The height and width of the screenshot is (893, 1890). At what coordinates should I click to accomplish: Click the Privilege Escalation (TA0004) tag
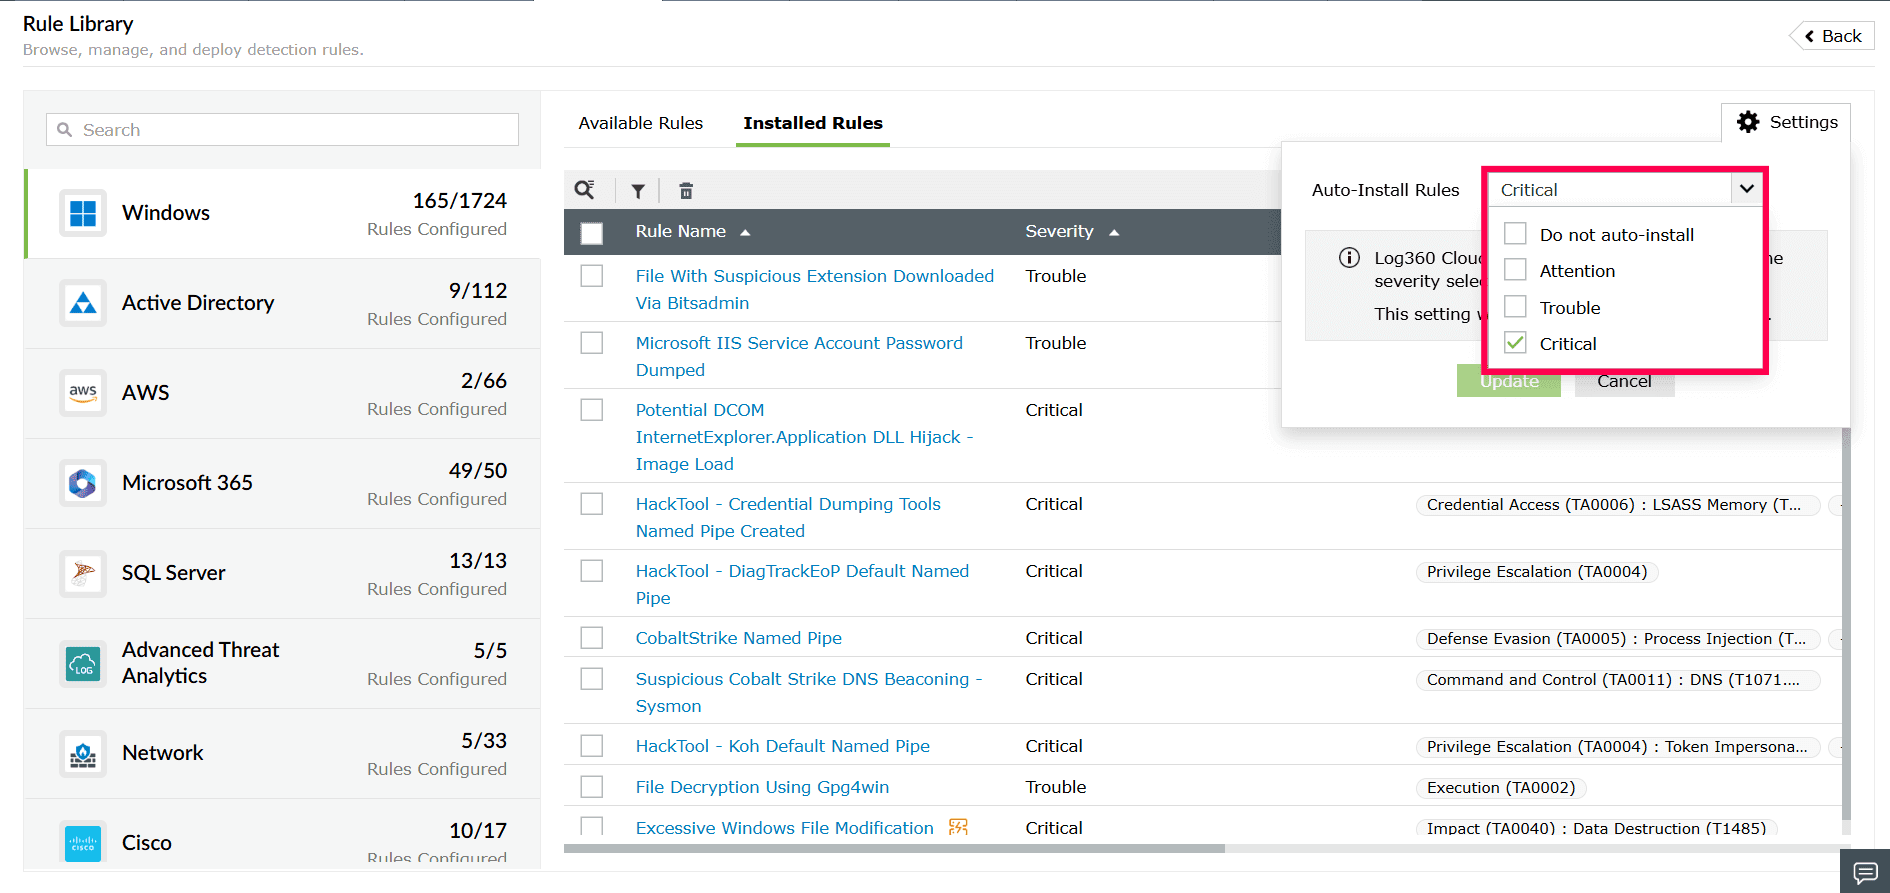click(1537, 572)
